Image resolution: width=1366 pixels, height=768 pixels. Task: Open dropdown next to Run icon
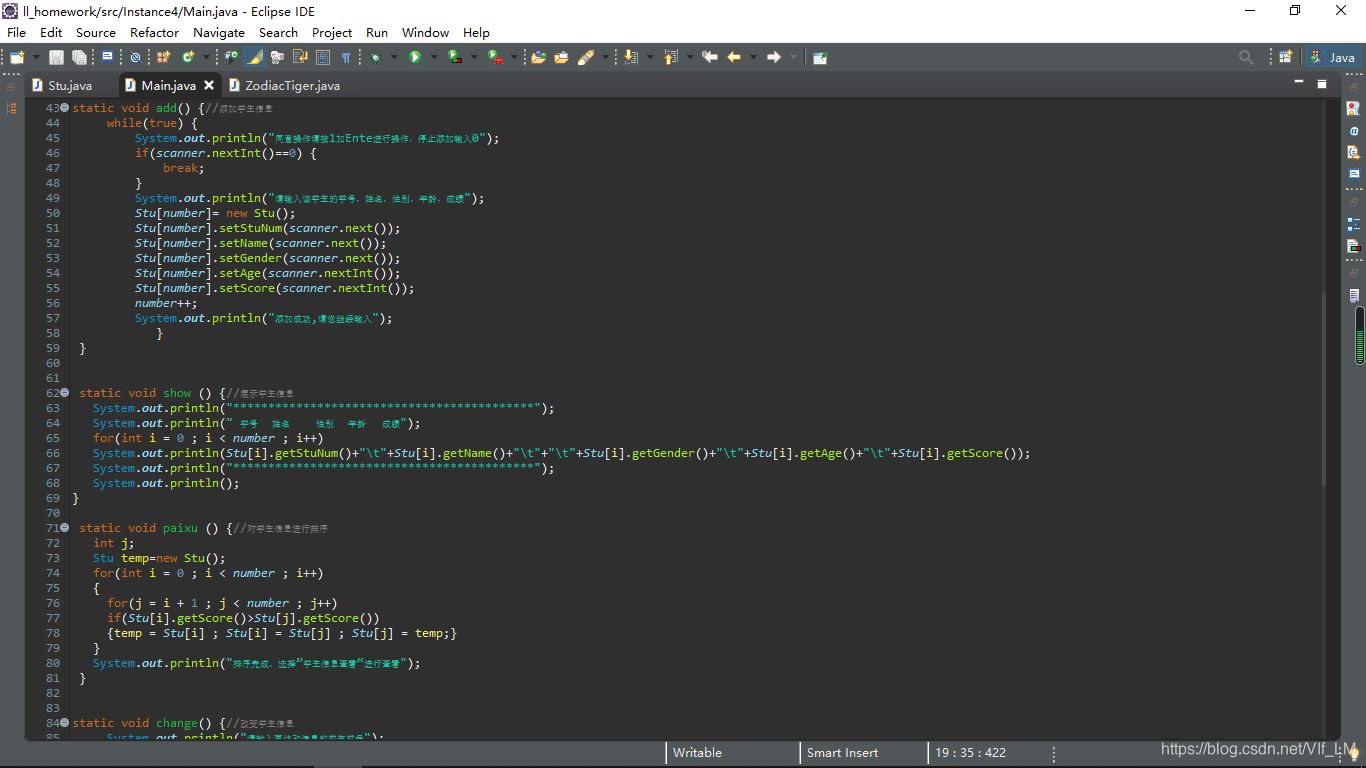tap(434, 57)
